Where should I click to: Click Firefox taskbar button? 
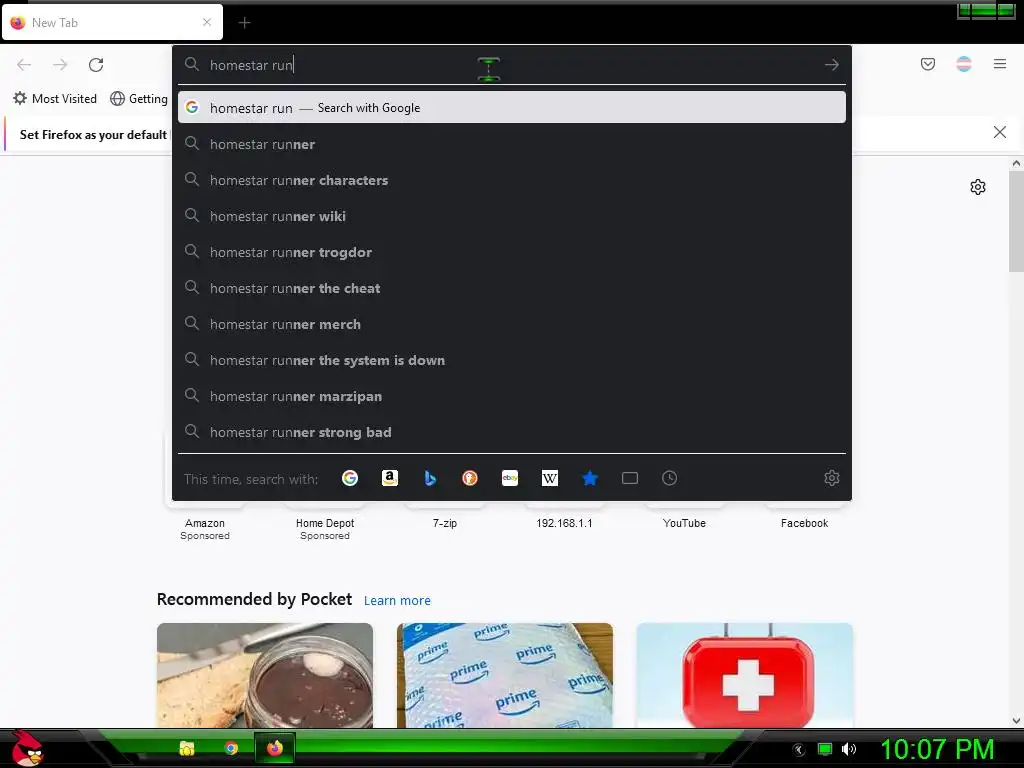pyautogui.click(x=274, y=748)
